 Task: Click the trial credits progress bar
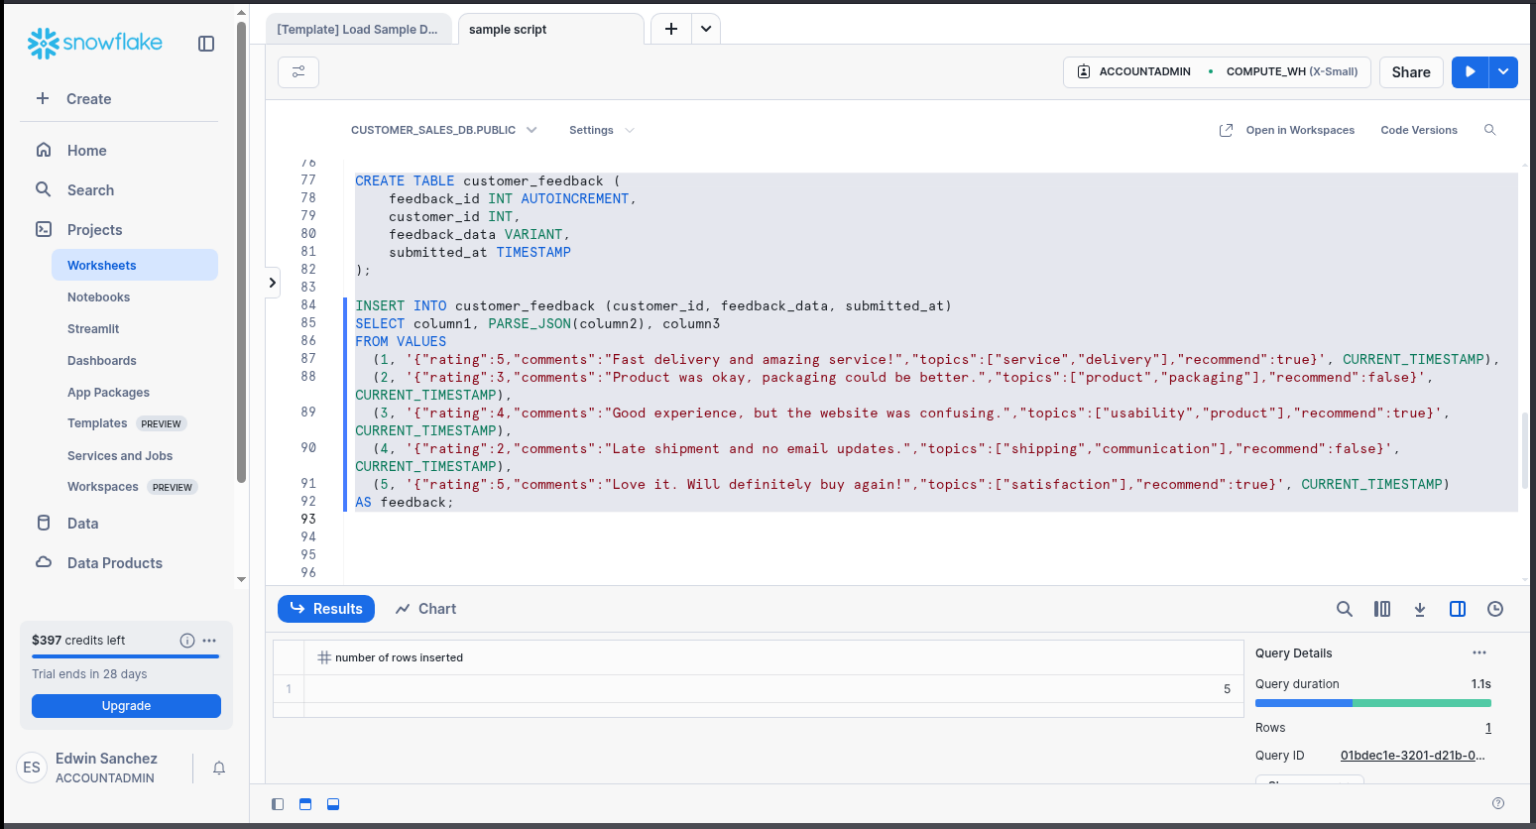click(125, 656)
